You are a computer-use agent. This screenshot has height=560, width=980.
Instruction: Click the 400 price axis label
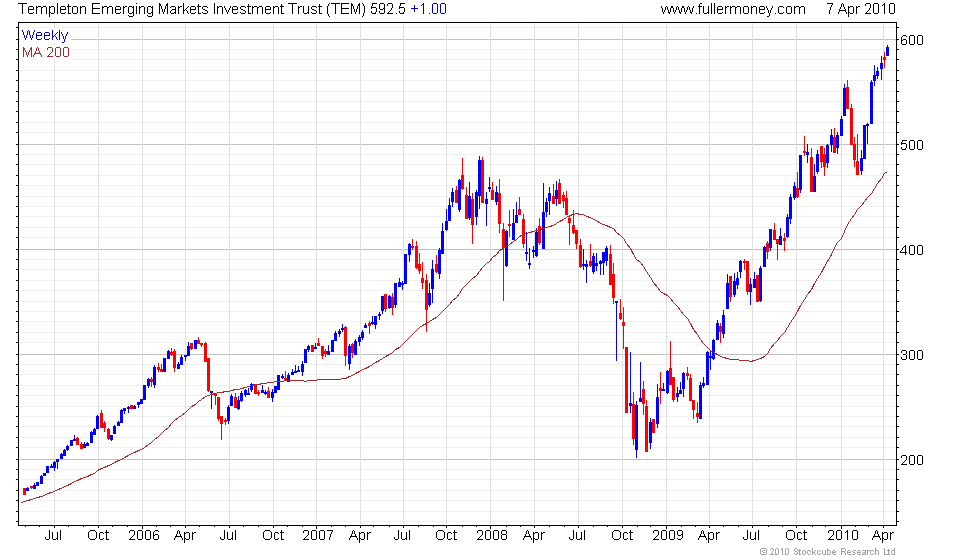tap(911, 250)
